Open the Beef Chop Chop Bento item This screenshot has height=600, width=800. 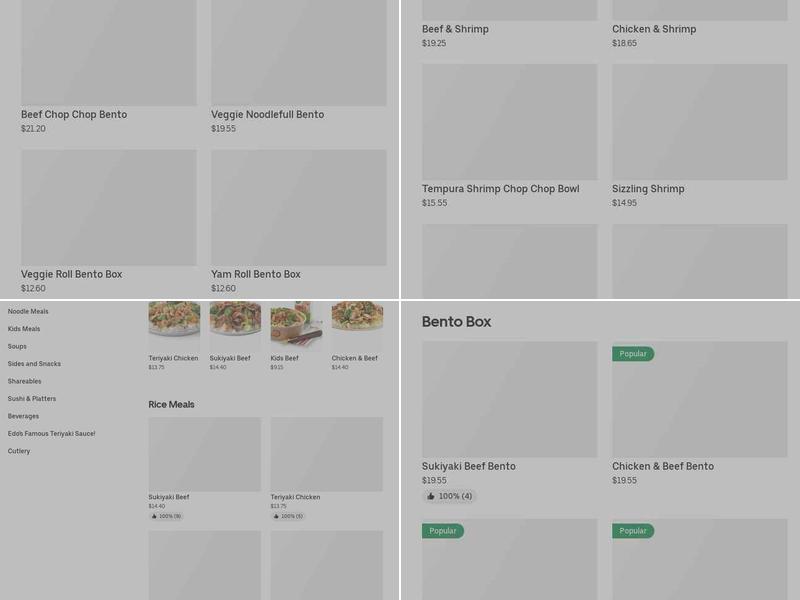click(x=72, y=114)
